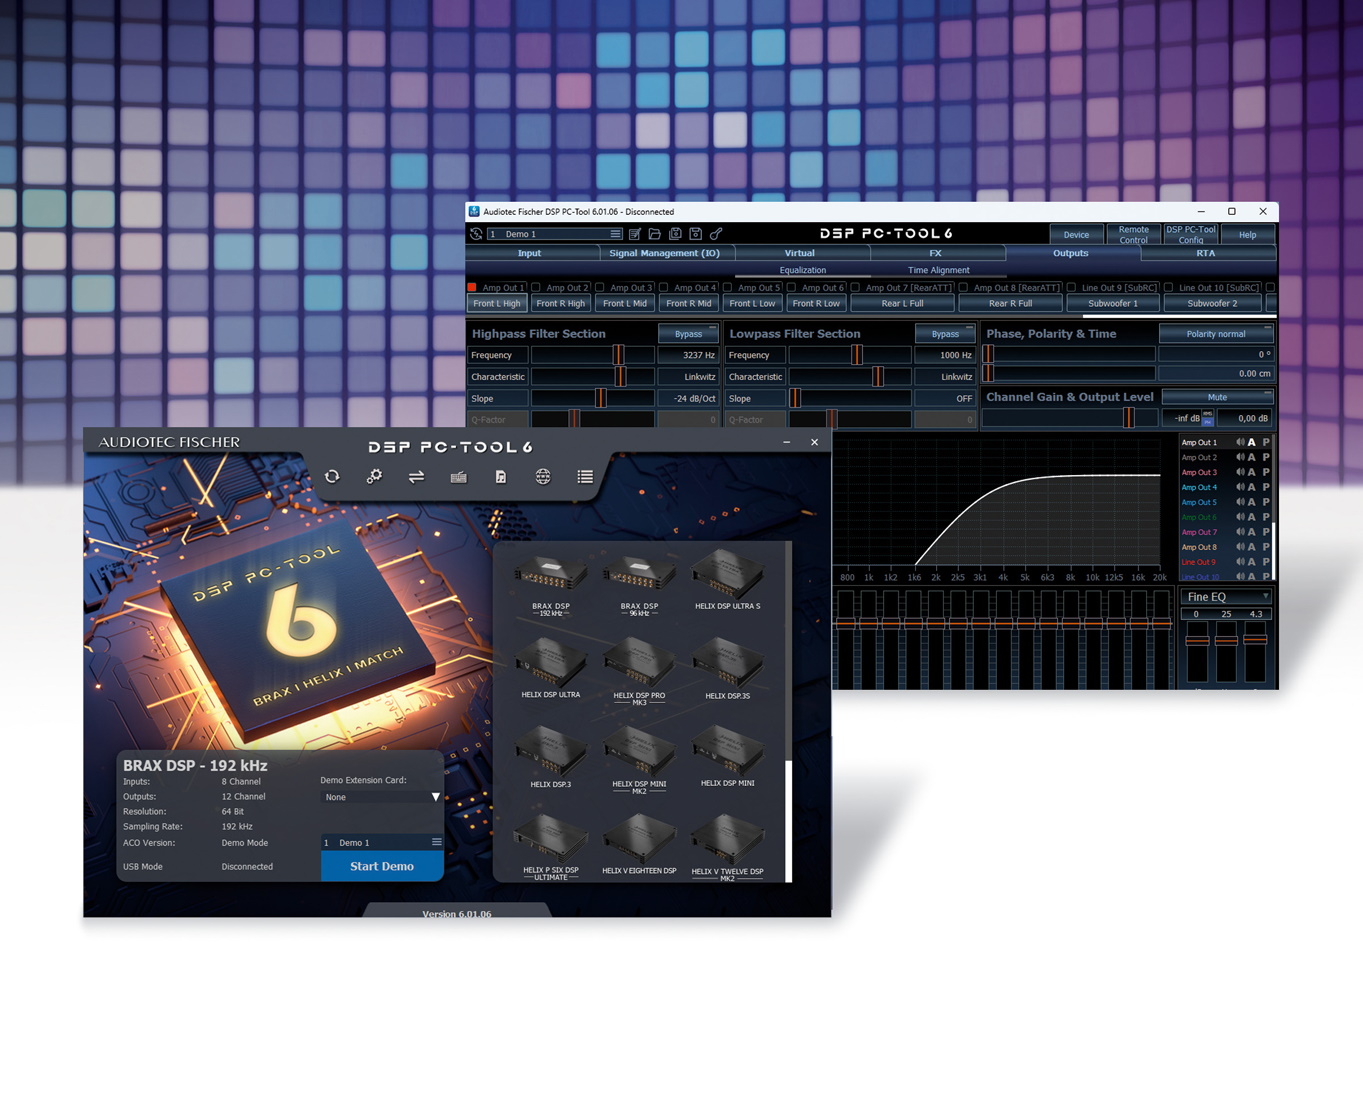Open the globe language icon in launcher
Image resolution: width=1363 pixels, height=1099 pixels.
[x=543, y=477]
